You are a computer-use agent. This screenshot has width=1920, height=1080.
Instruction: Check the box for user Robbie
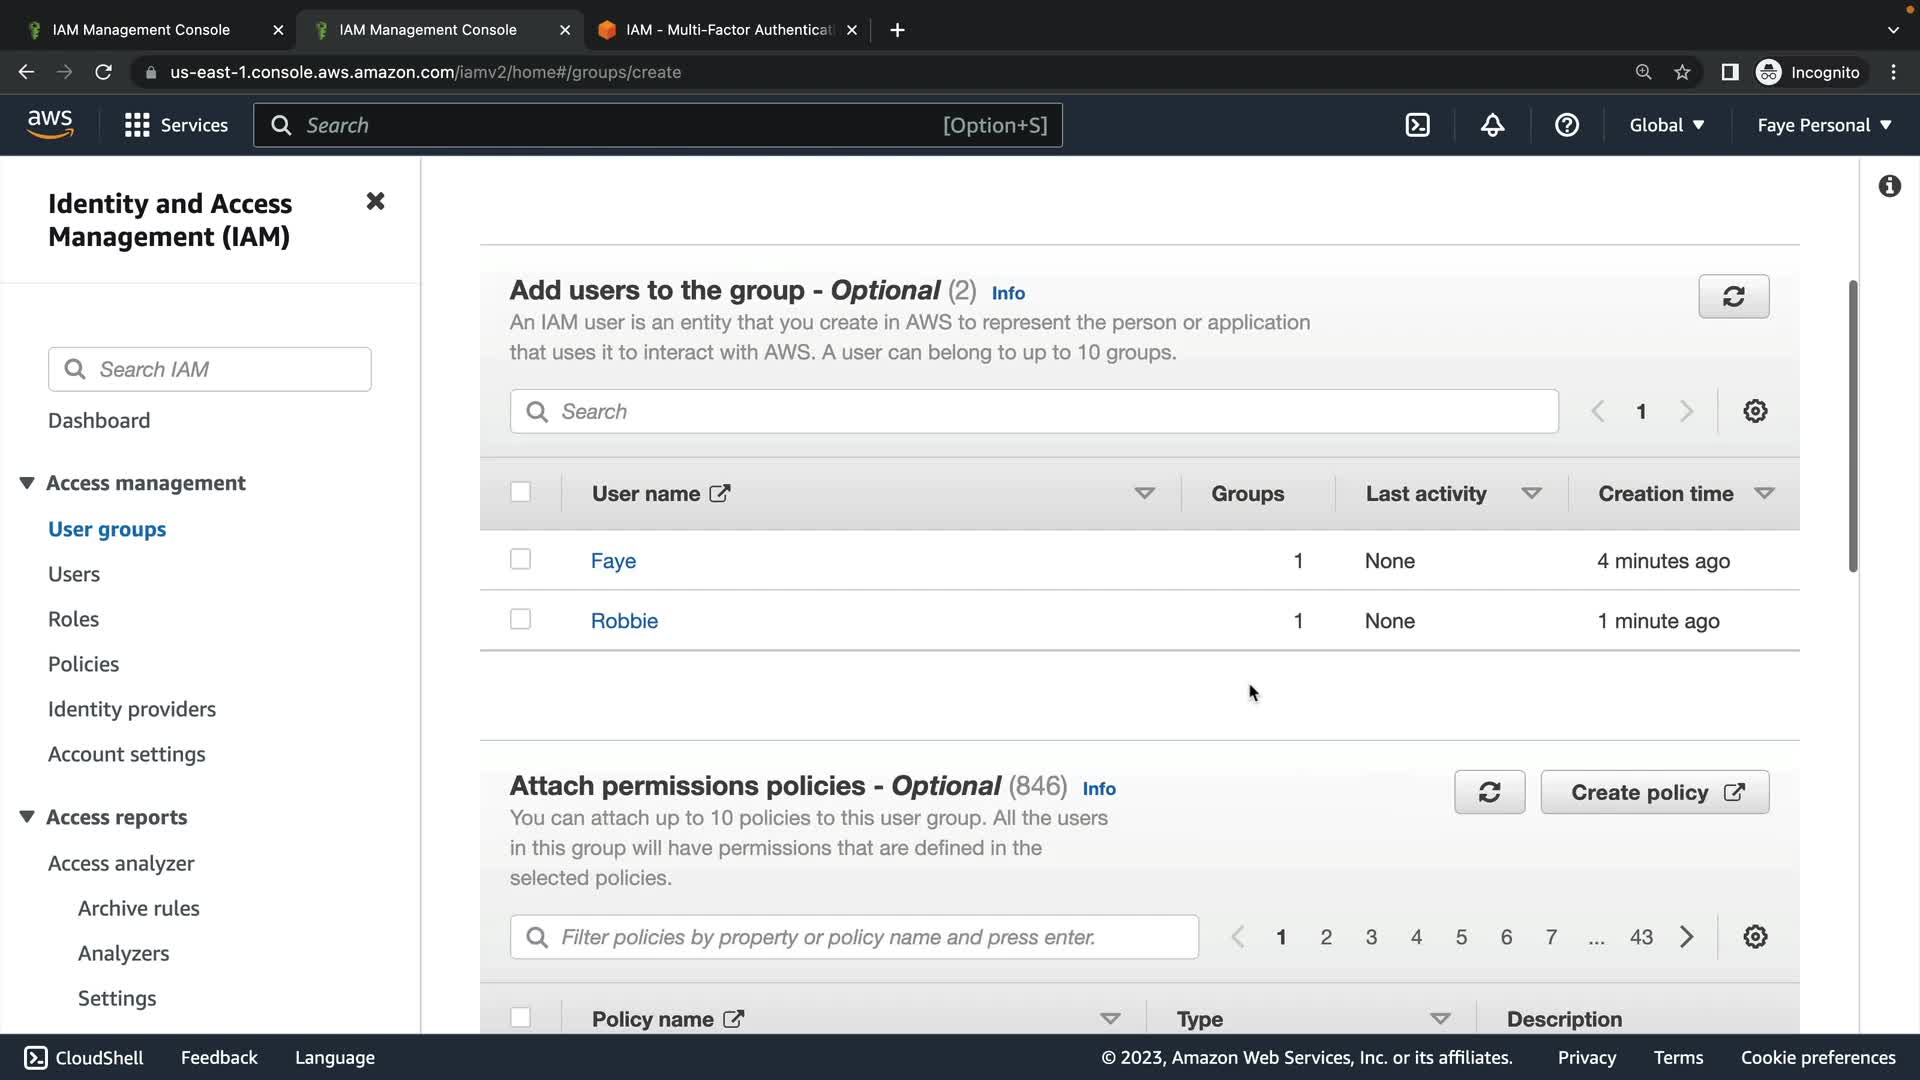(520, 620)
